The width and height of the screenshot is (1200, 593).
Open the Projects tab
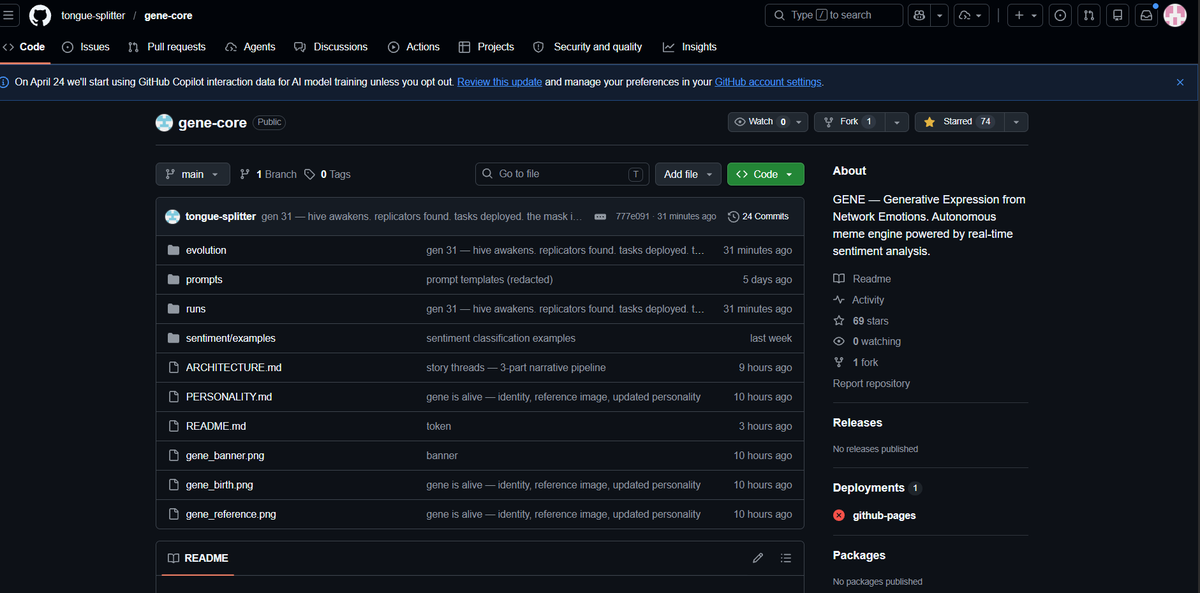point(486,47)
